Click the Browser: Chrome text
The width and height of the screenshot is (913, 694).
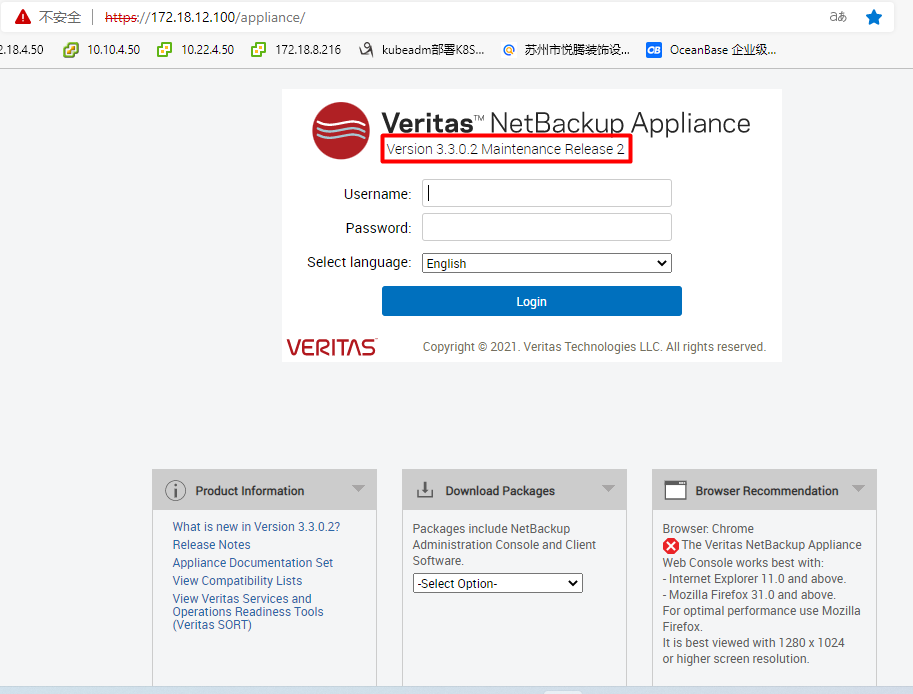click(708, 529)
